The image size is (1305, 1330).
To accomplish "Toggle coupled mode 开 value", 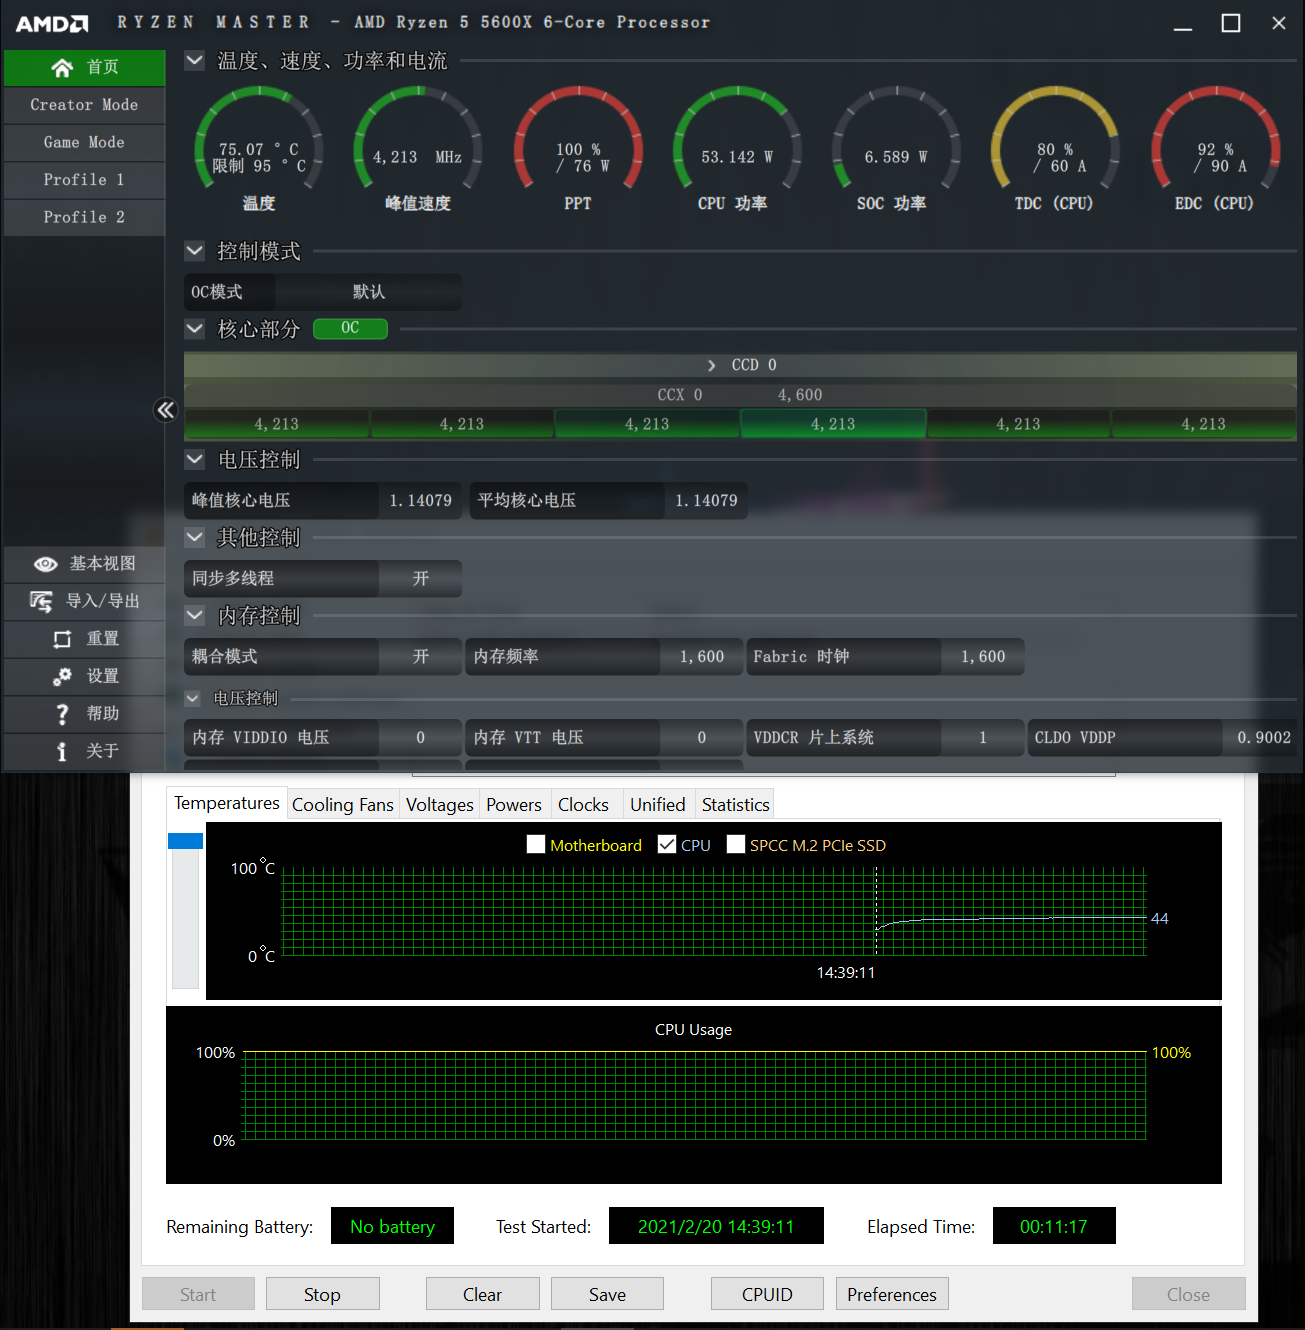I will pos(420,656).
